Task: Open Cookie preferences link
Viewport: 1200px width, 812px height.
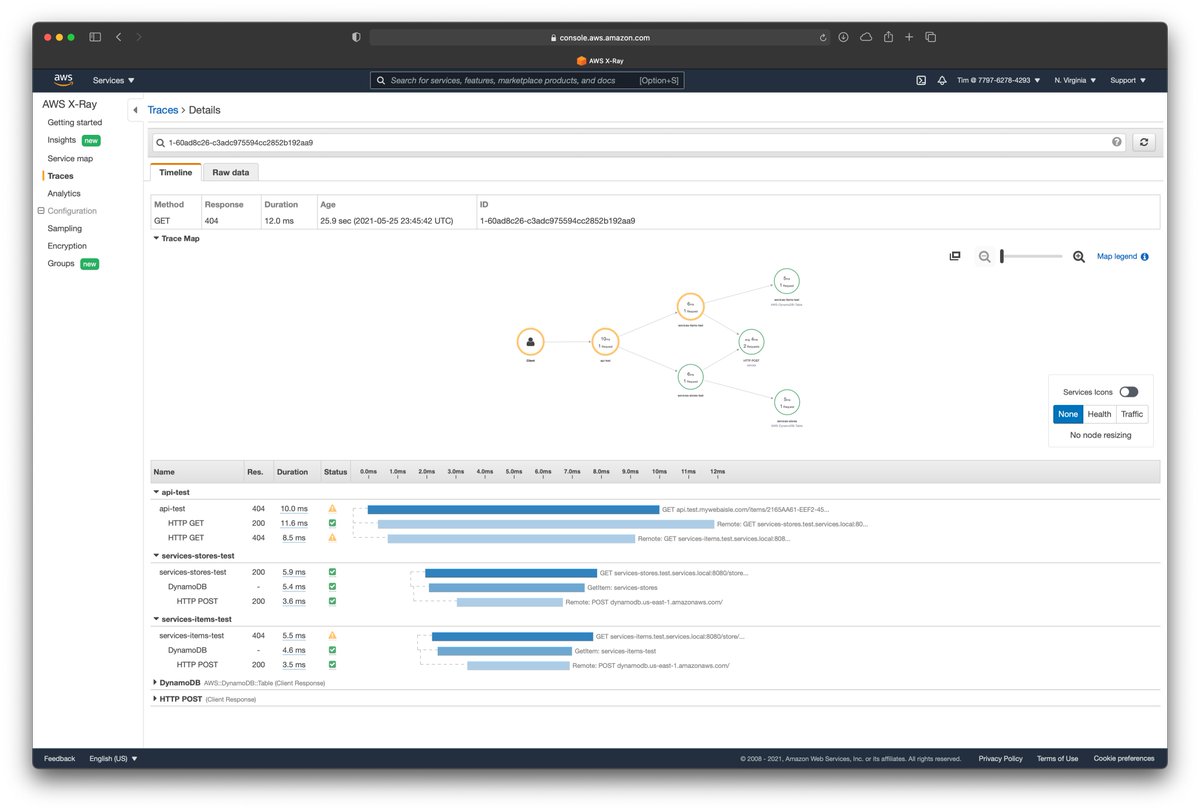Action: [x=1123, y=759]
